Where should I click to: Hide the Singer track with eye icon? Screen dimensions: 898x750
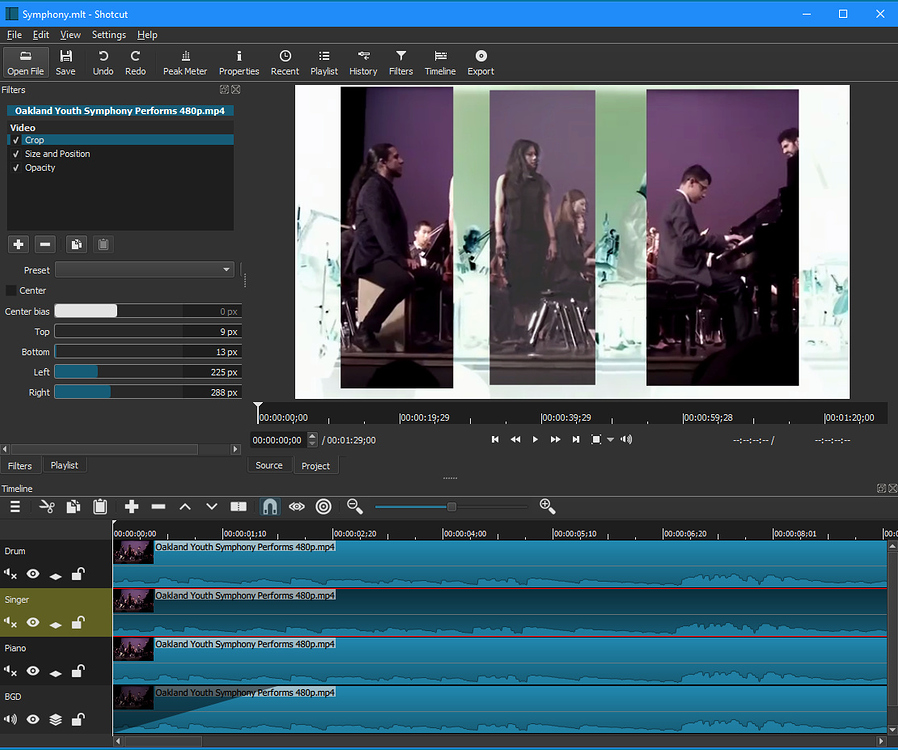point(33,622)
